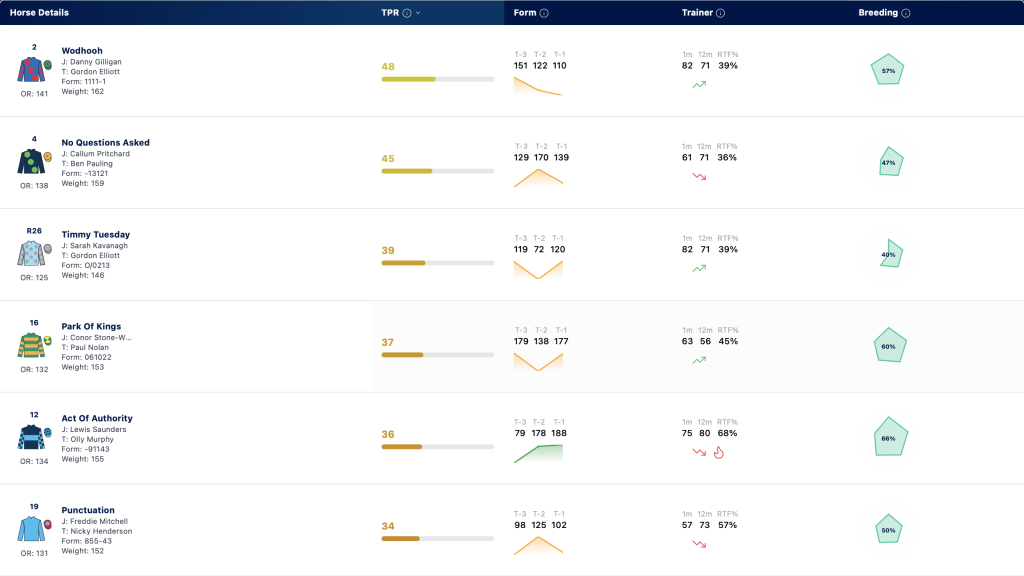Select the Horse Details column header
Screen dimensions: 1024x576
click(x=39, y=12)
